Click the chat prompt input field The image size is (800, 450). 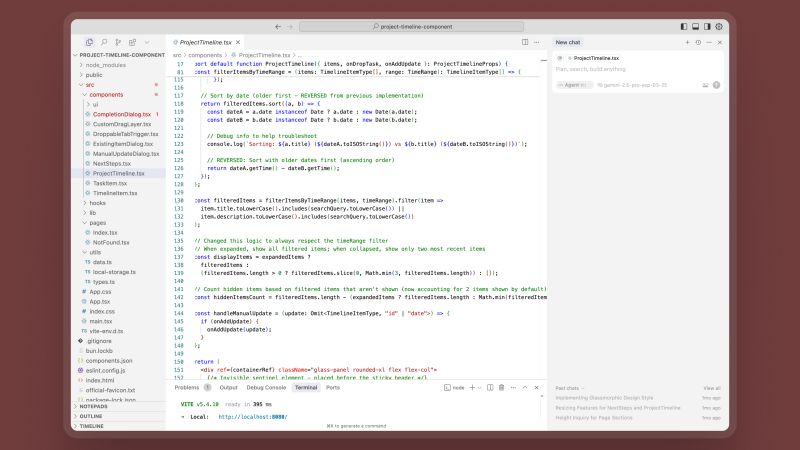638,69
